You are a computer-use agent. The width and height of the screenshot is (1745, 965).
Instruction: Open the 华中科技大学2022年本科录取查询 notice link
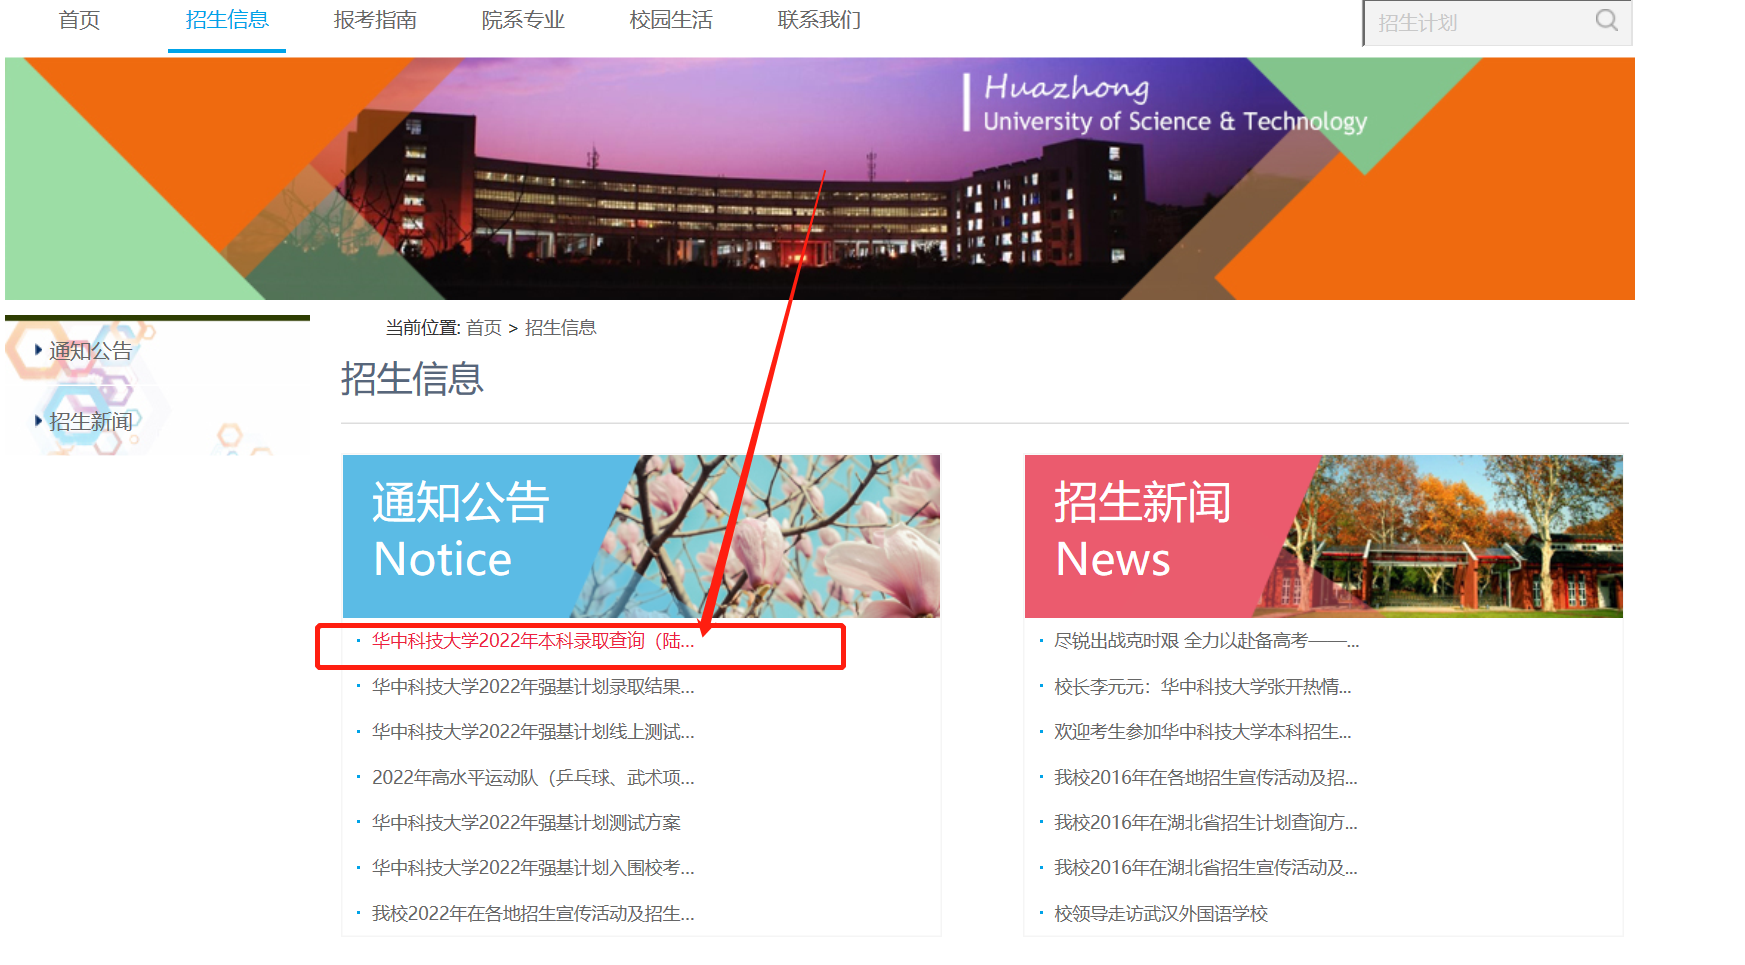532,641
